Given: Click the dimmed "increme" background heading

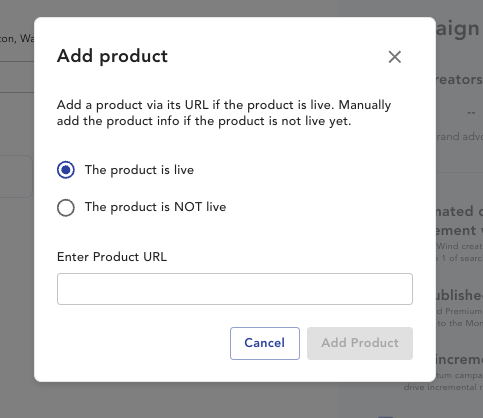Looking at the screenshot, I should [459, 359].
